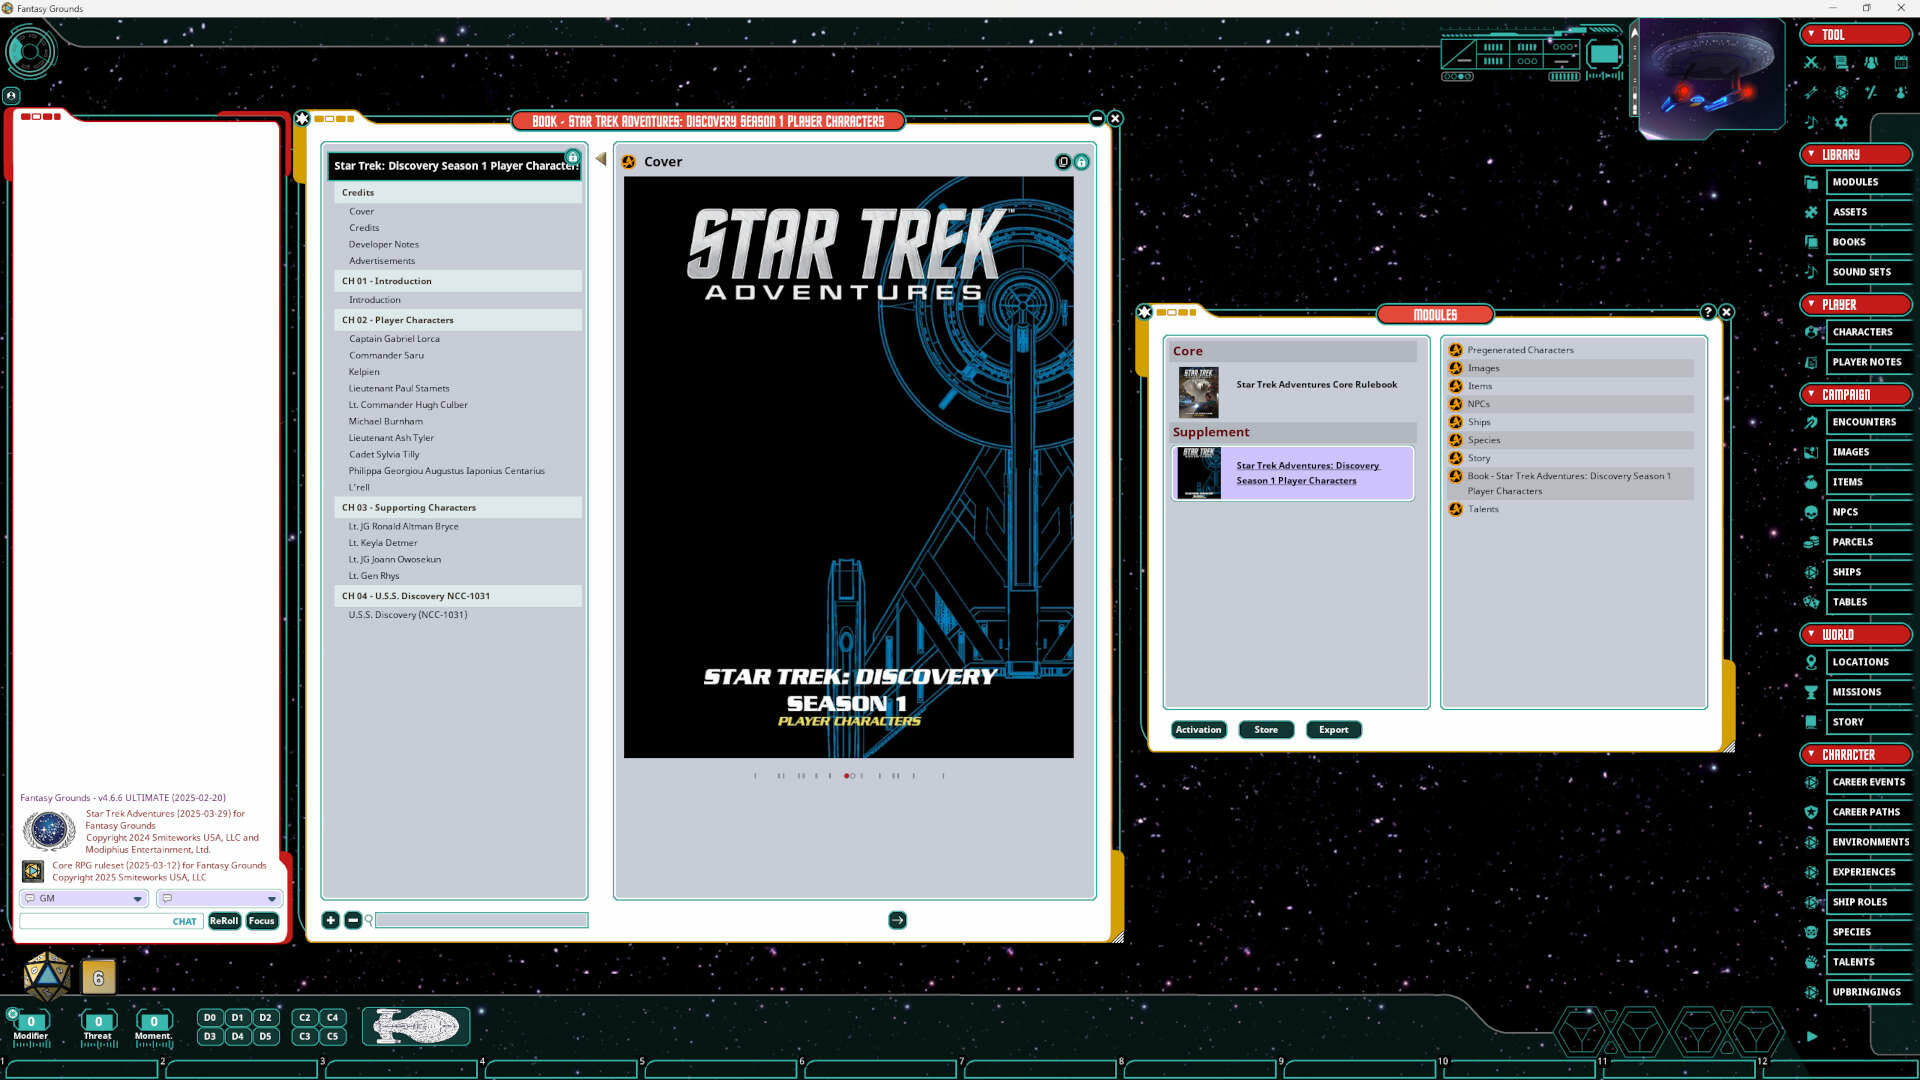1920x1080 pixels.
Task: Click the starship icon in the bottom hotbar
Action: 416,1026
